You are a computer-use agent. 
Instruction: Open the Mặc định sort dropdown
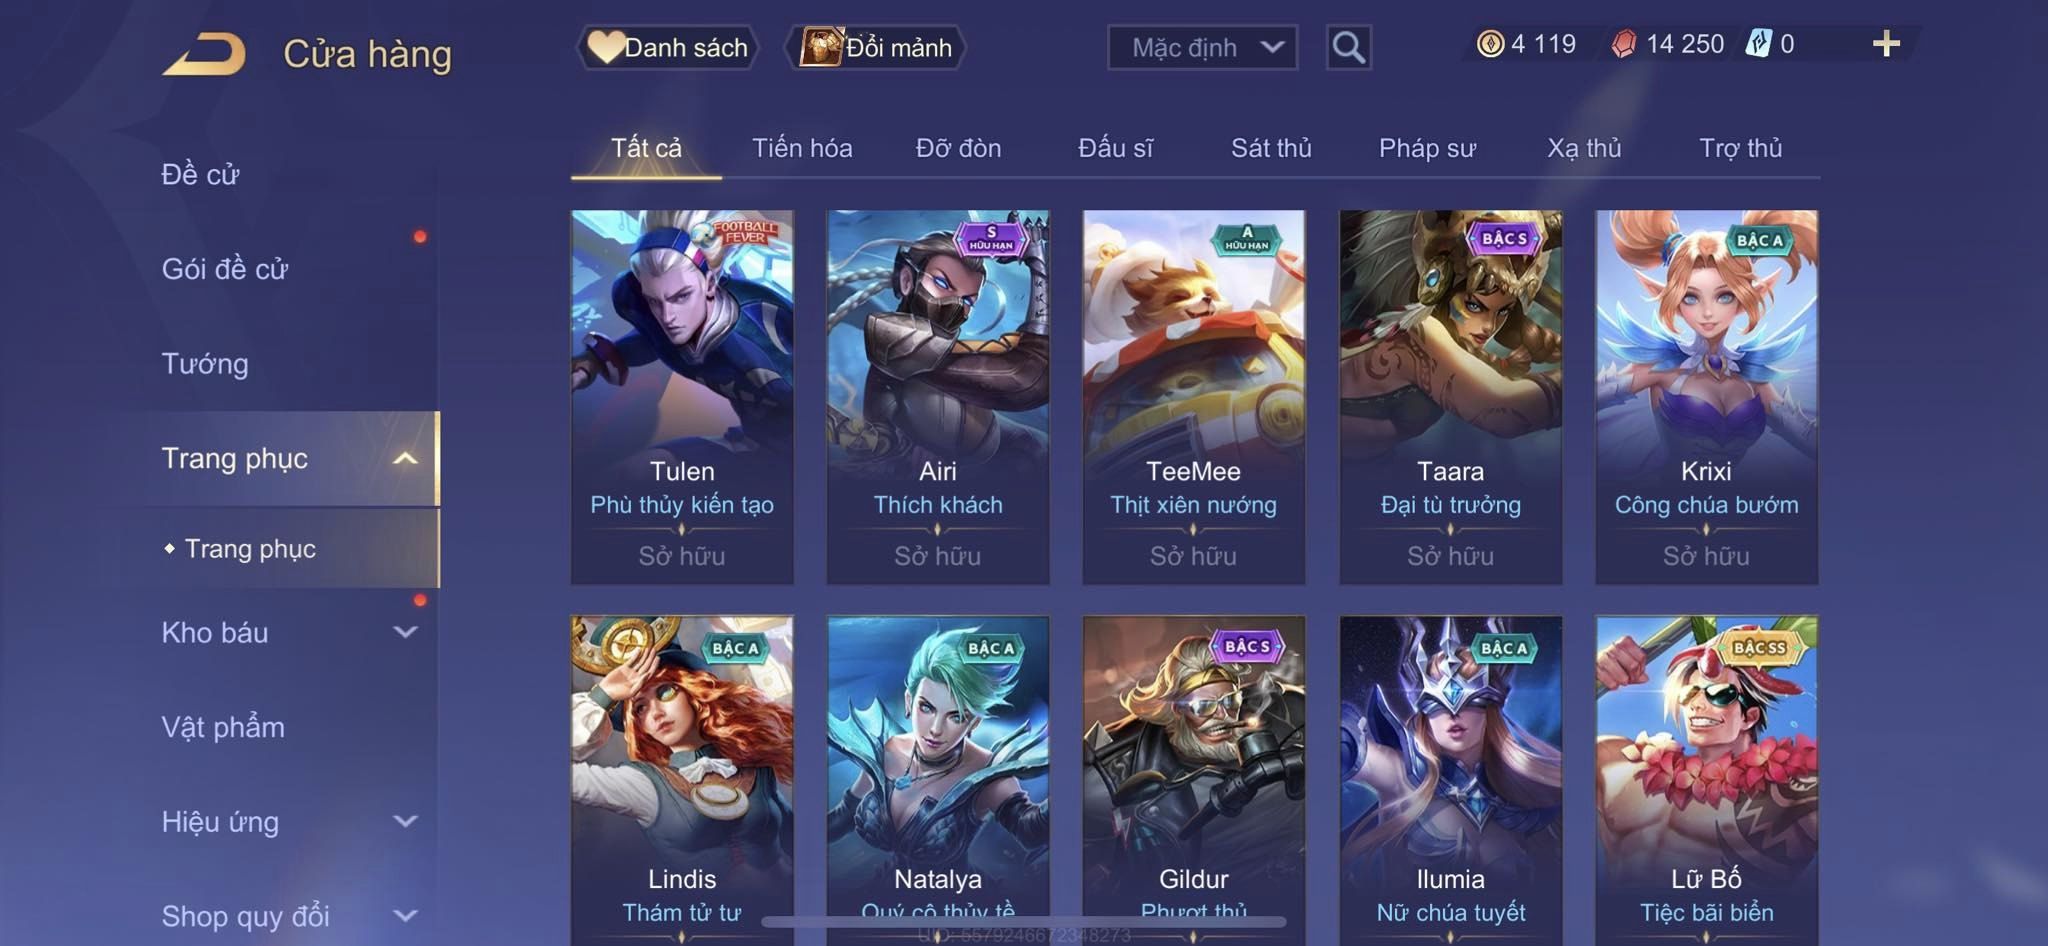pos(1202,47)
